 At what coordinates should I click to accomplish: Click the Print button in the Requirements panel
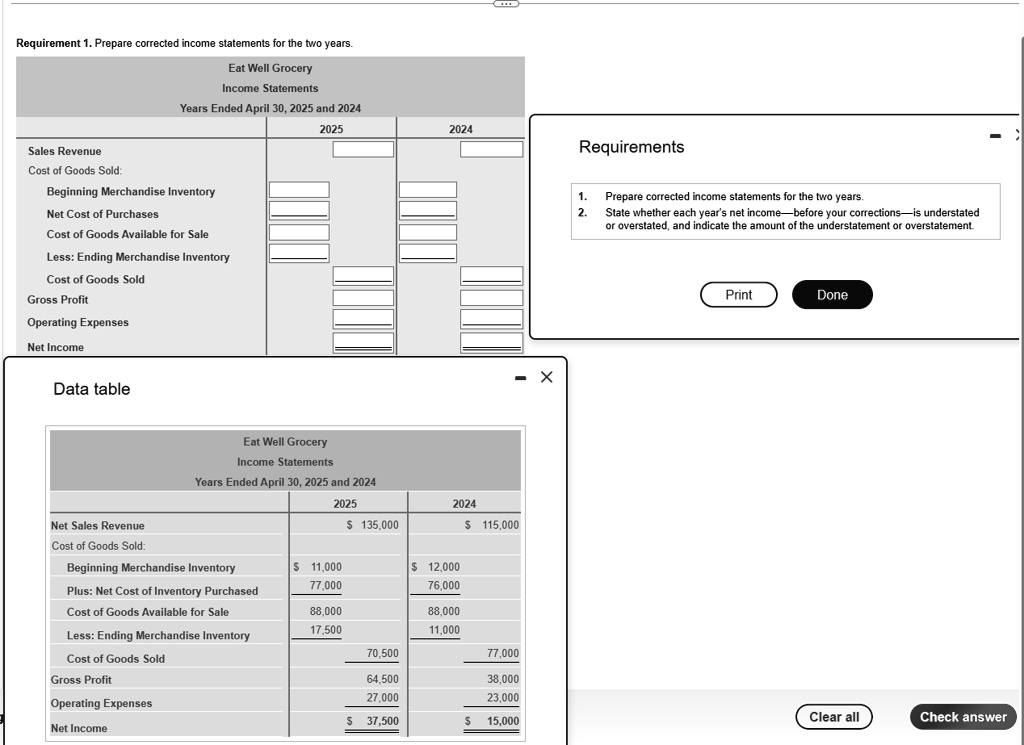click(x=738, y=294)
